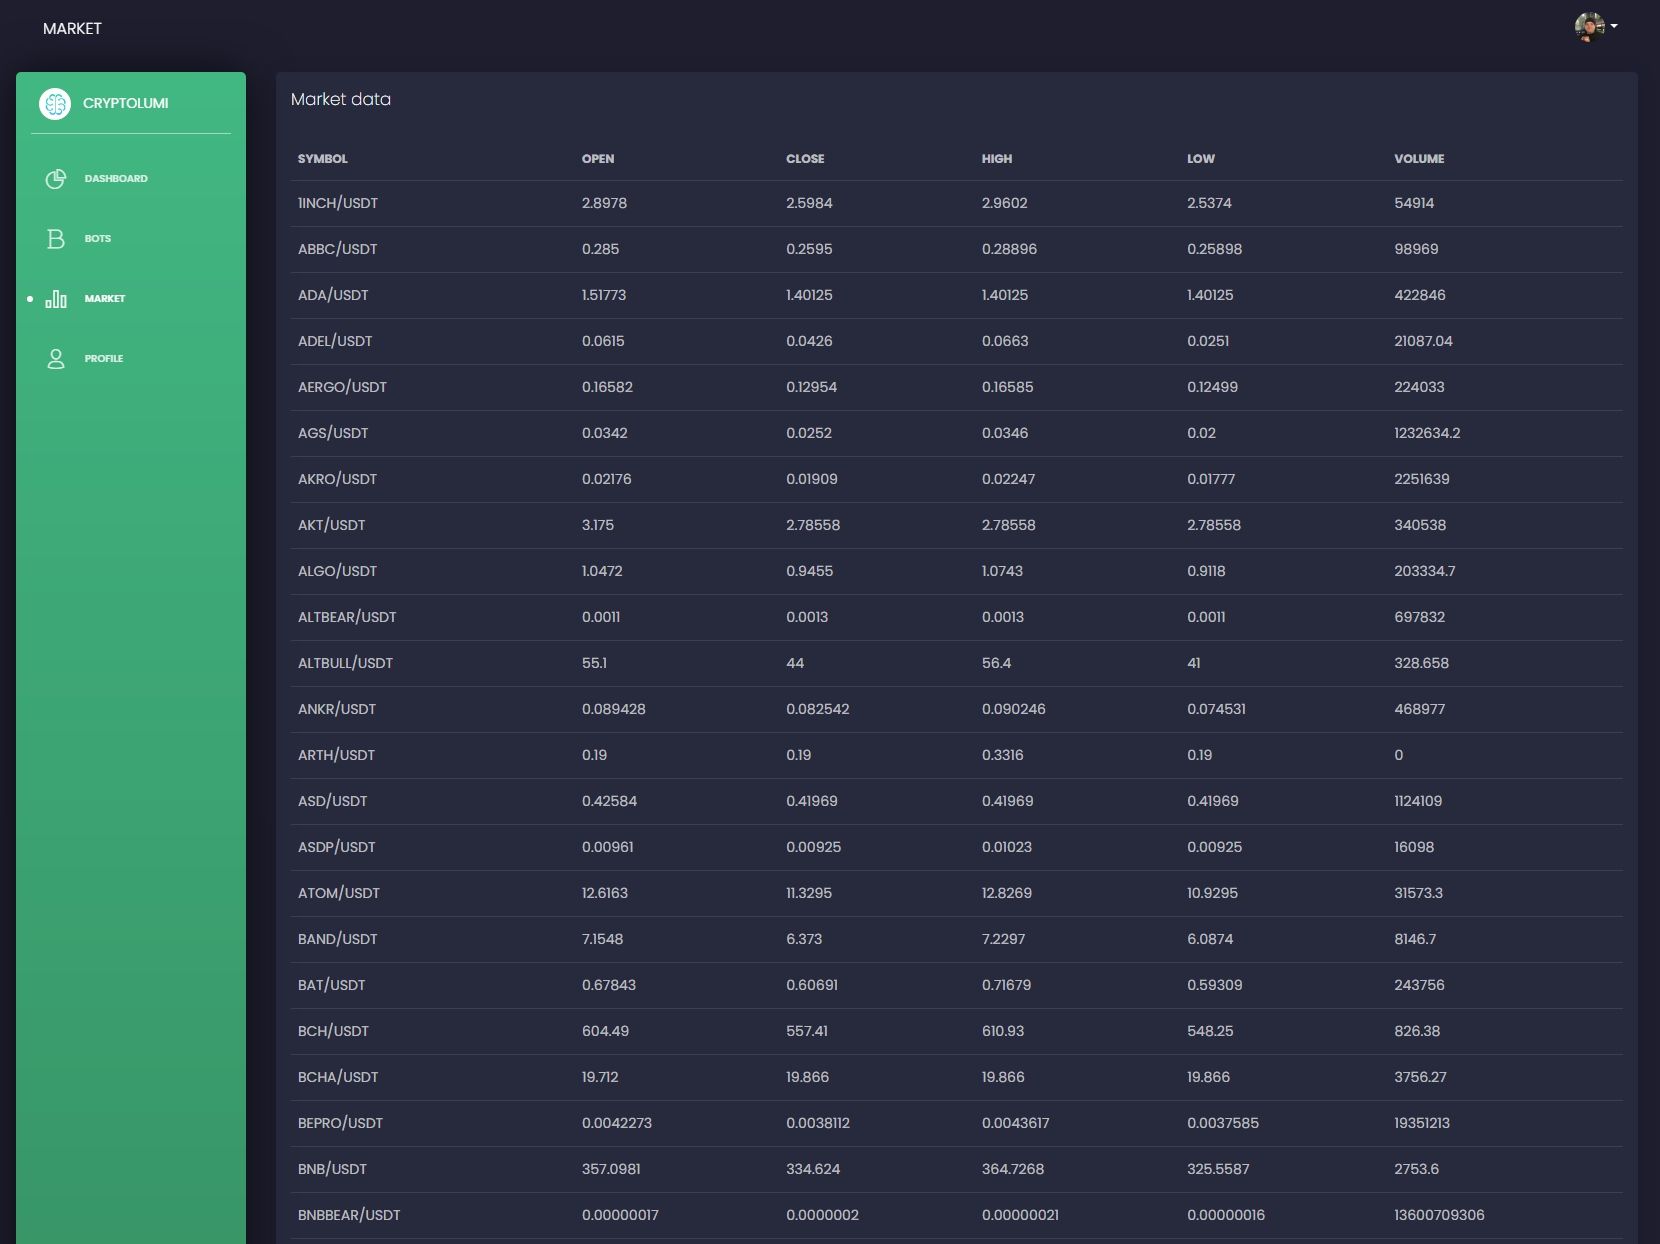Viewport: 1660px width, 1244px height.
Task: Select the BCHA/USDT symbol cell
Action: pyautogui.click(x=338, y=1077)
